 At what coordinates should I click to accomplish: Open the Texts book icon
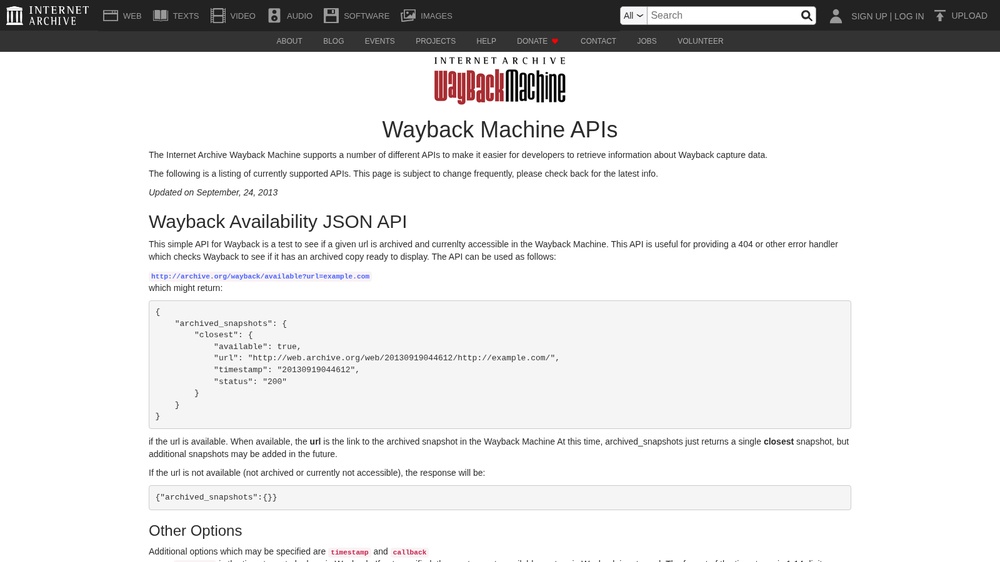(x=161, y=15)
